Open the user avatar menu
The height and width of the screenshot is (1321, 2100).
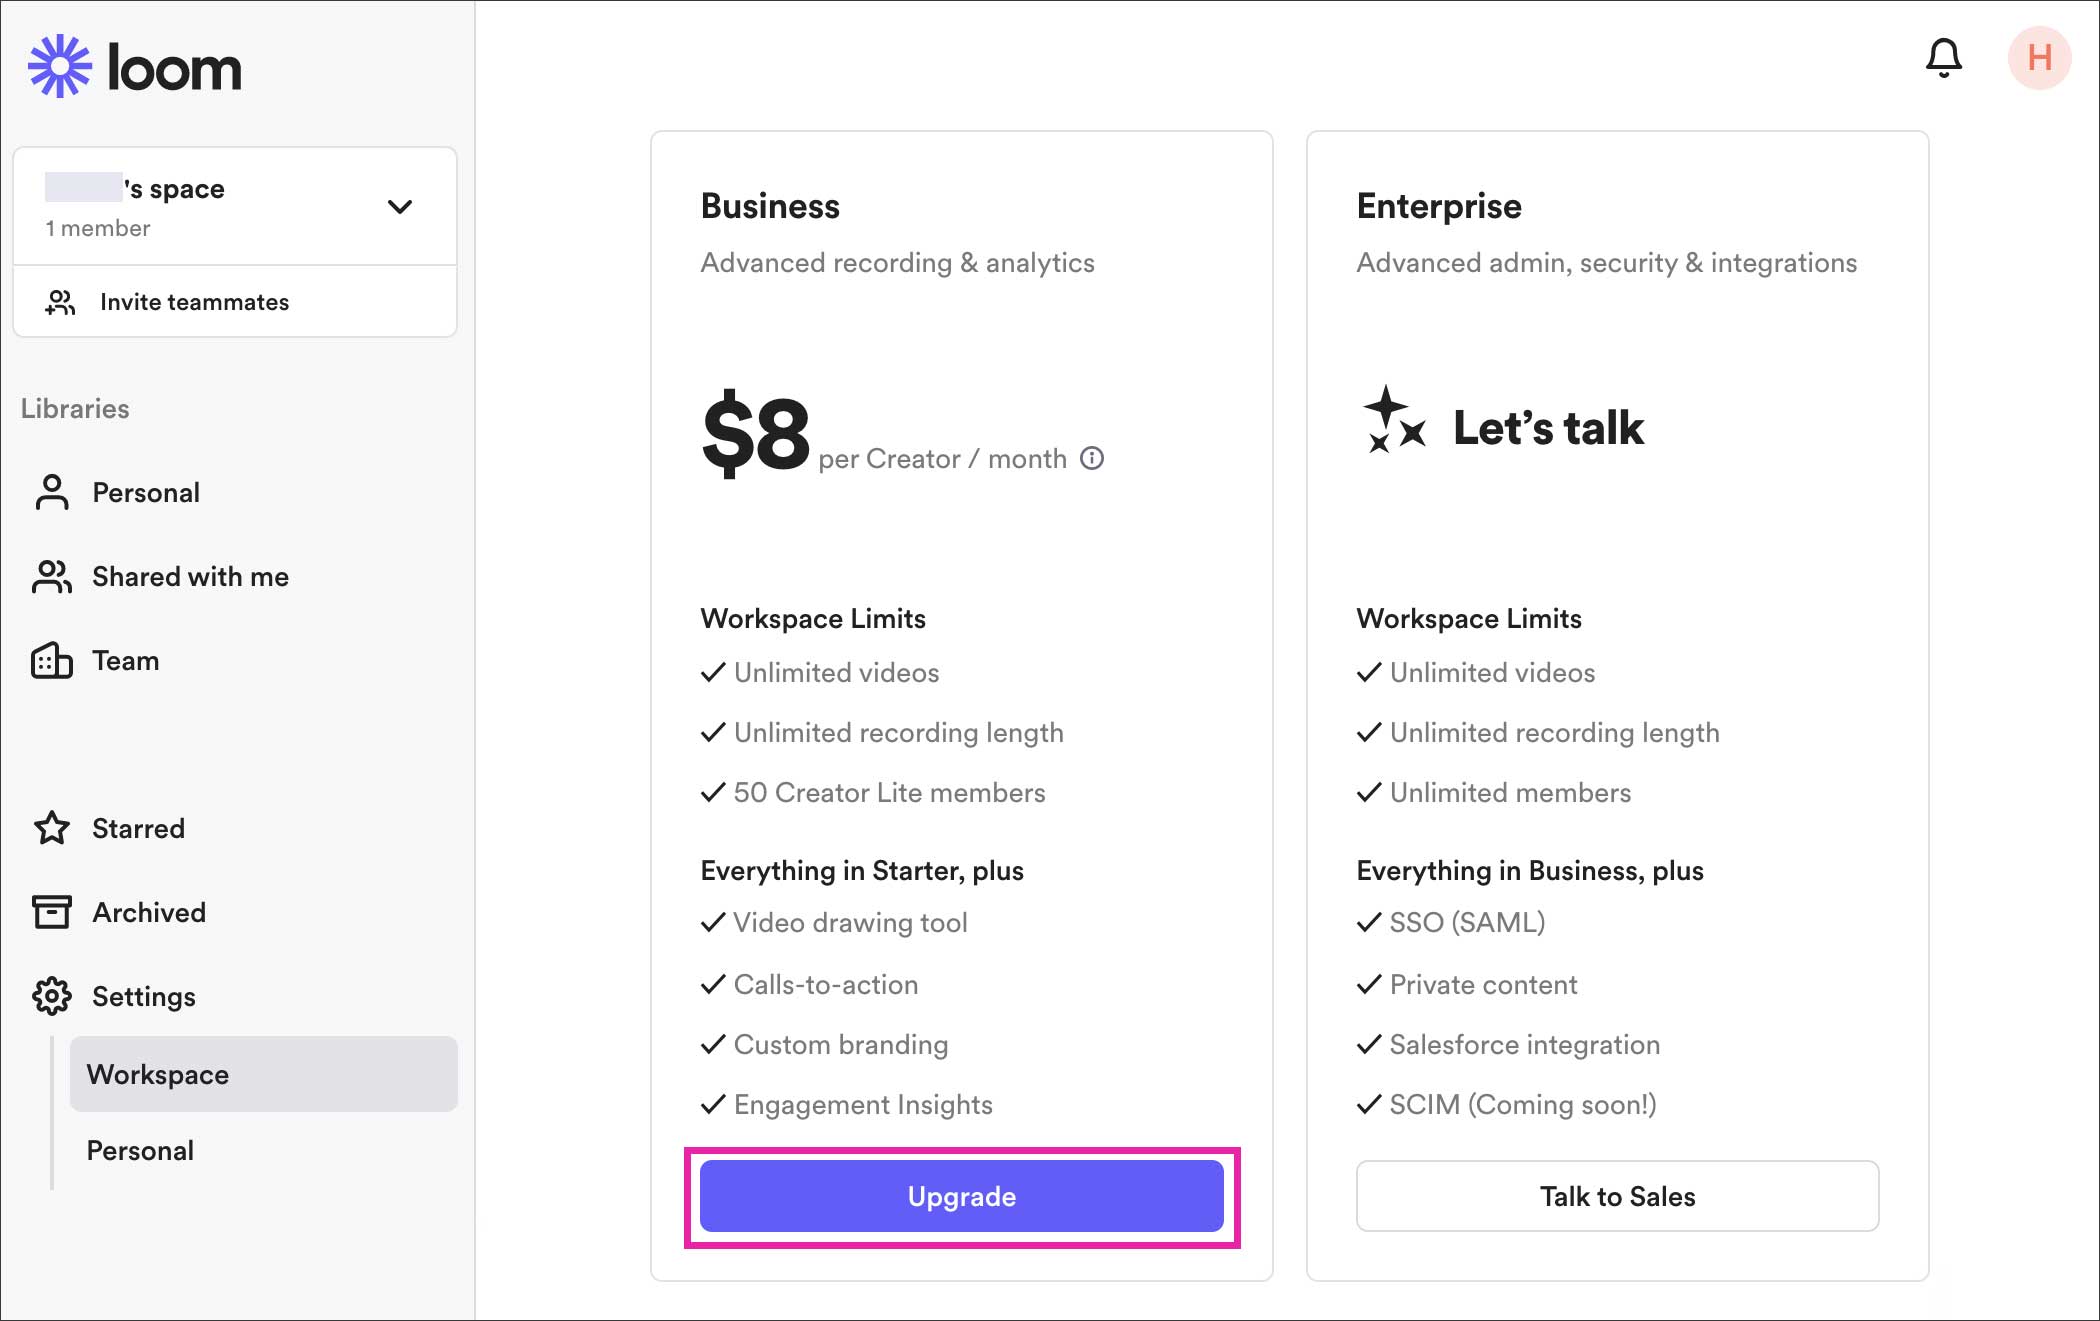pyautogui.click(x=2038, y=58)
